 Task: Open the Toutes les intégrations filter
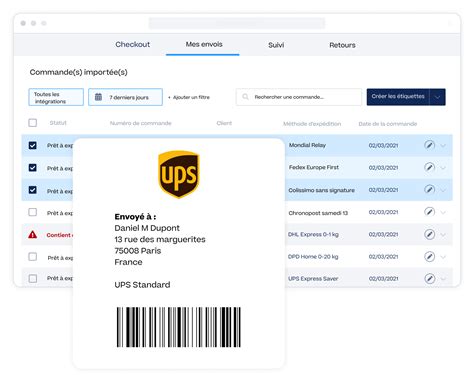[x=56, y=97]
